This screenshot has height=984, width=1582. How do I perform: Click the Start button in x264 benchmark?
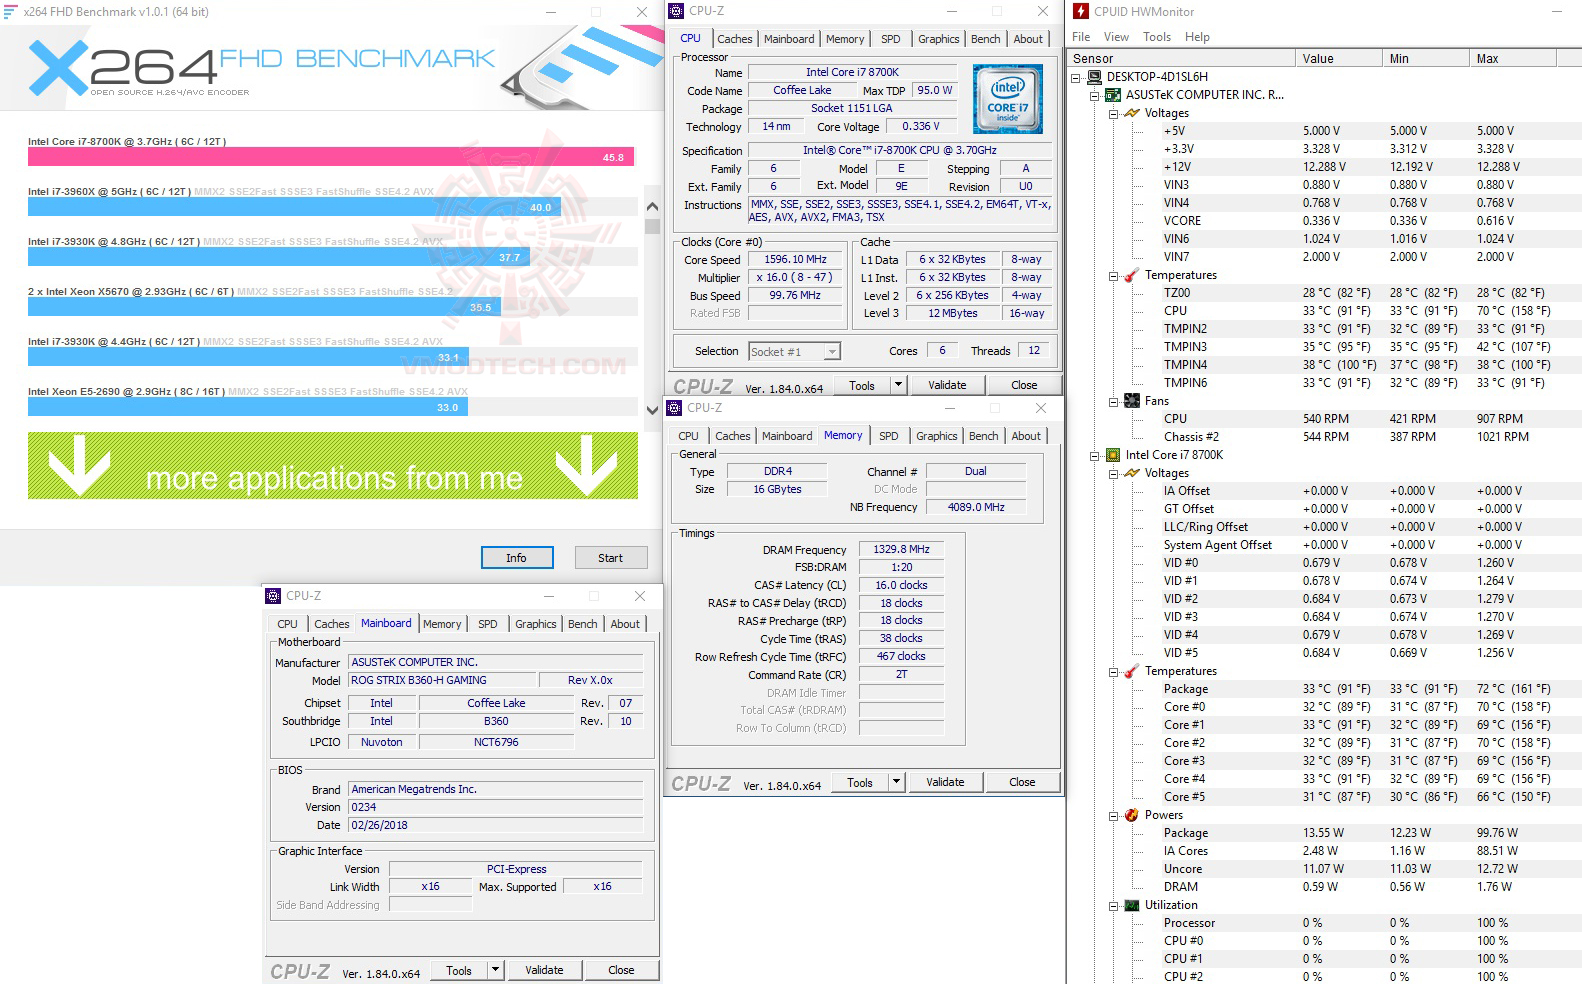tap(610, 558)
